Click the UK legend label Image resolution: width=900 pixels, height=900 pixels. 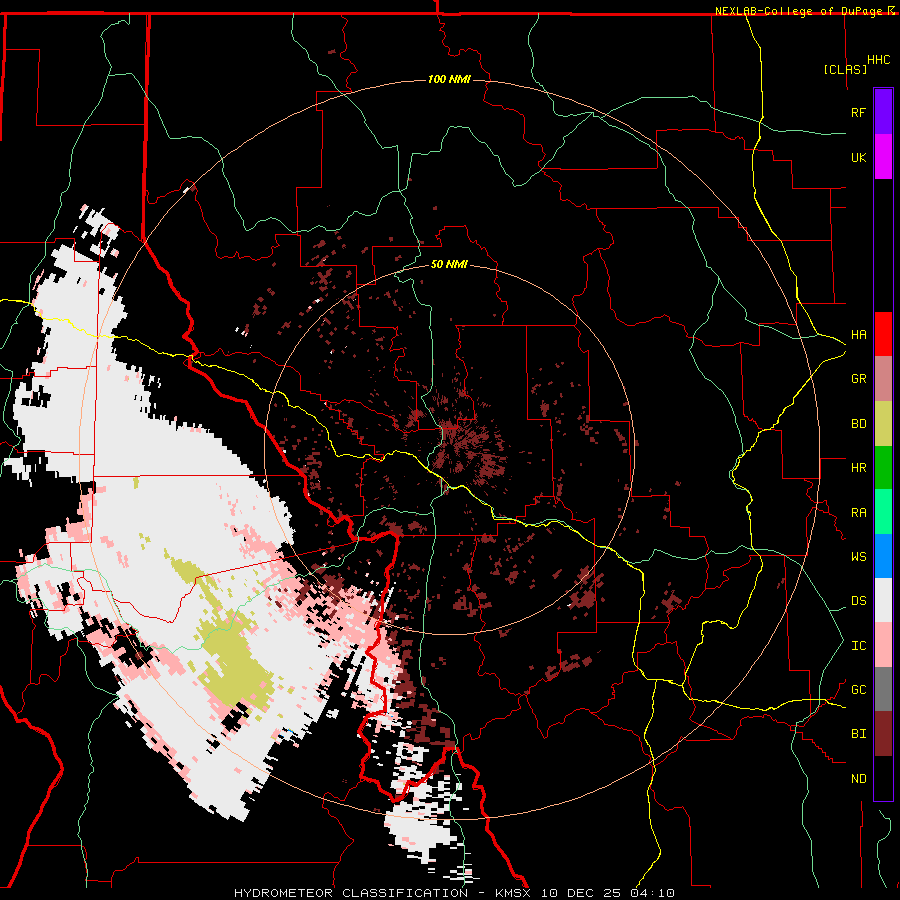click(859, 157)
